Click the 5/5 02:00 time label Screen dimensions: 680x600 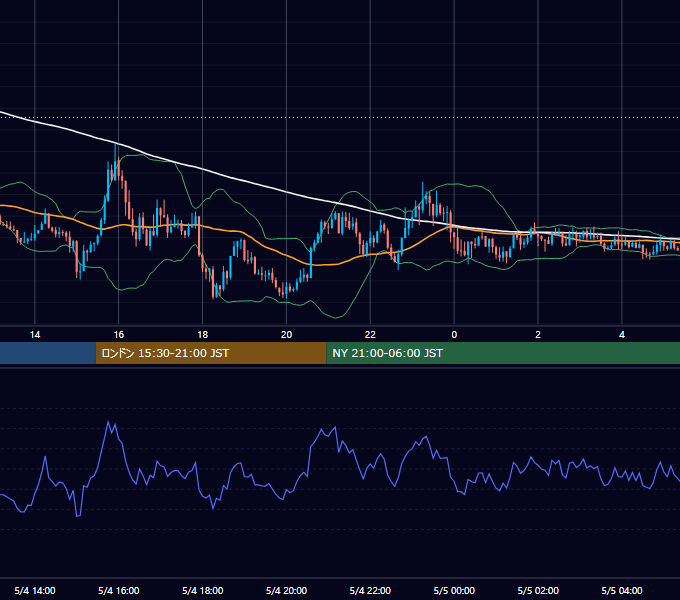(x=538, y=590)
